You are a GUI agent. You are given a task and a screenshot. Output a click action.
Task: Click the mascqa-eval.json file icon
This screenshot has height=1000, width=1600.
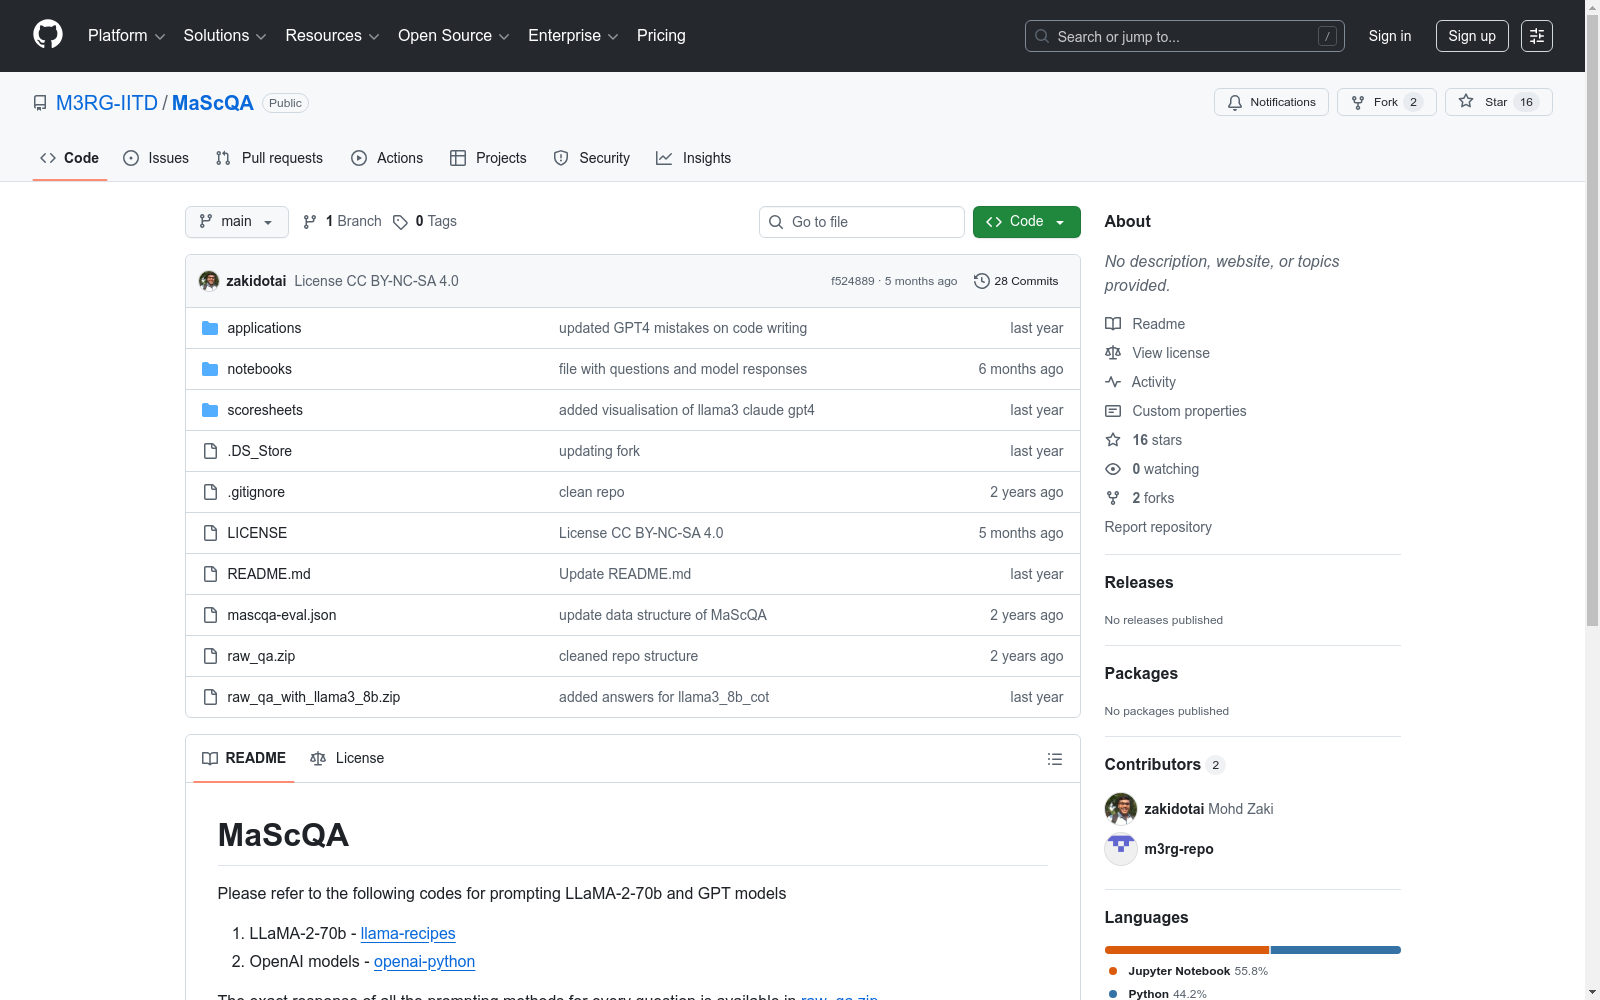(210, 615)
